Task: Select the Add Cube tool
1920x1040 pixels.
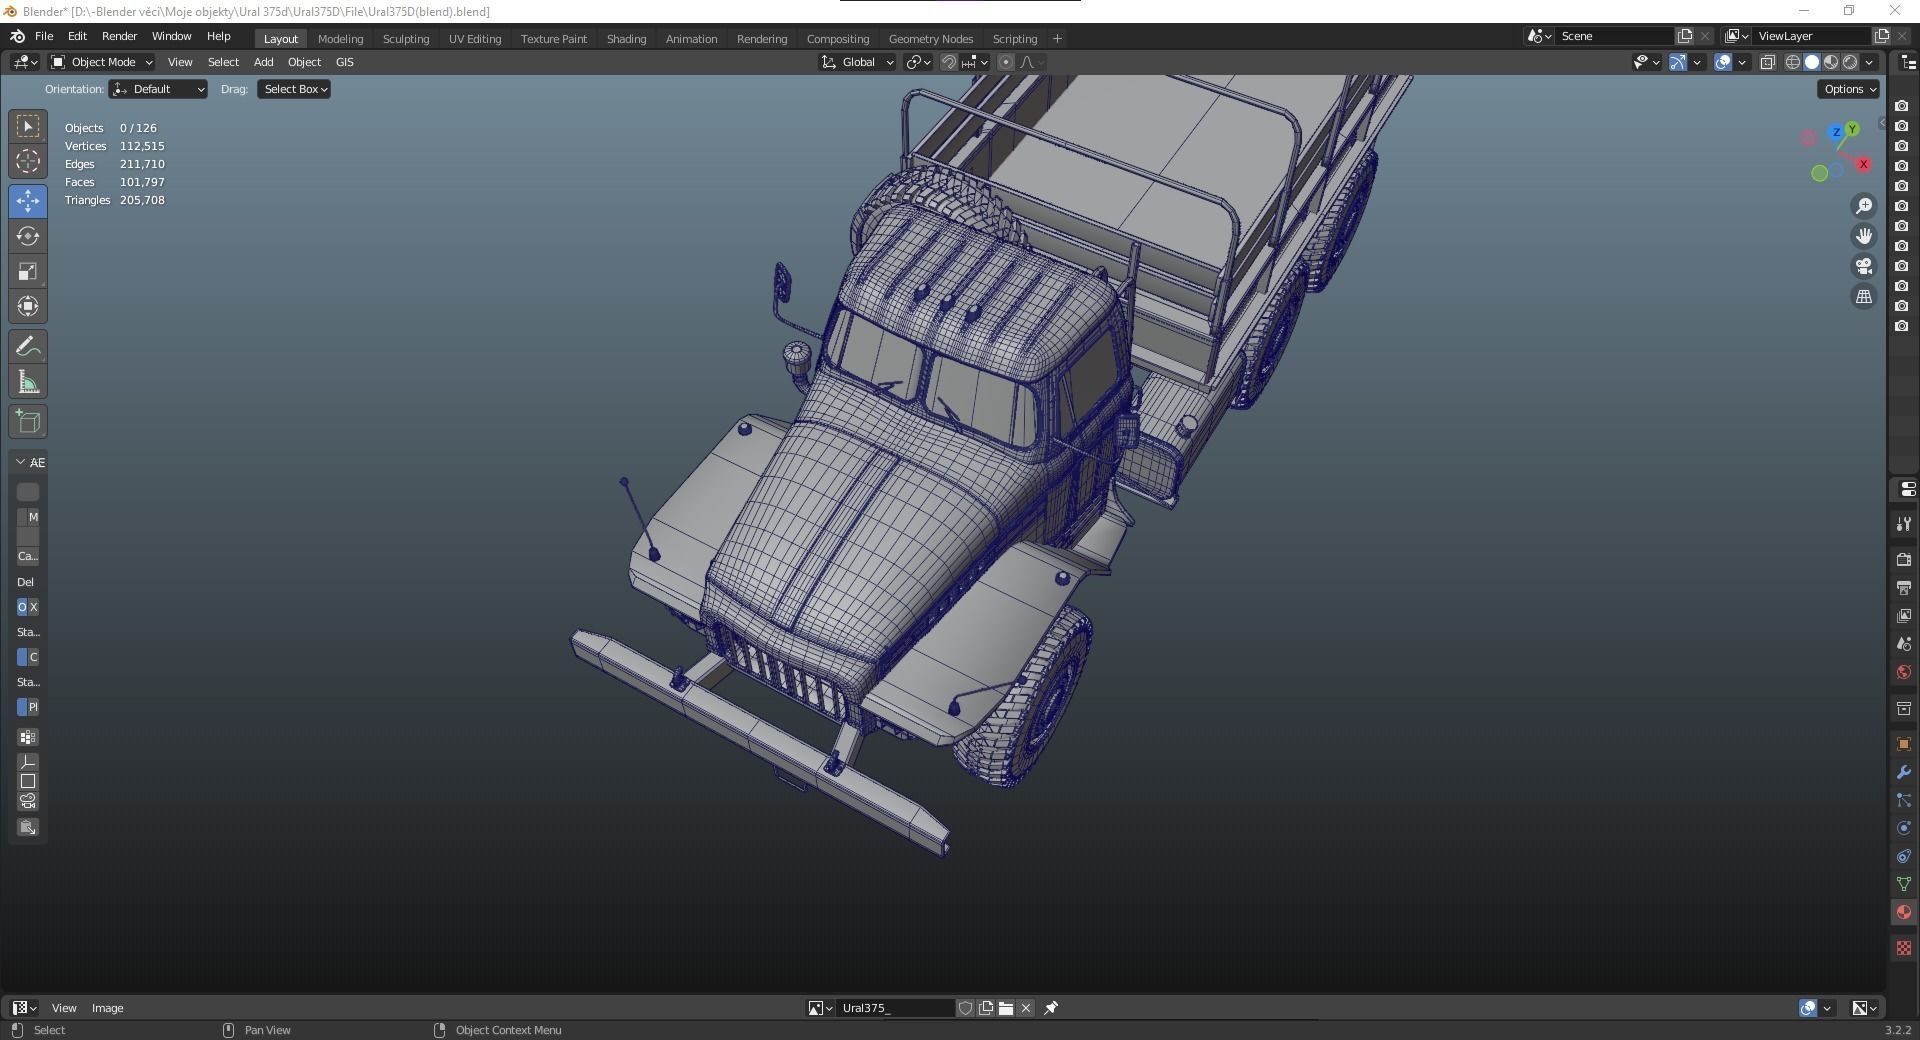Action: [x=28, y=422]
